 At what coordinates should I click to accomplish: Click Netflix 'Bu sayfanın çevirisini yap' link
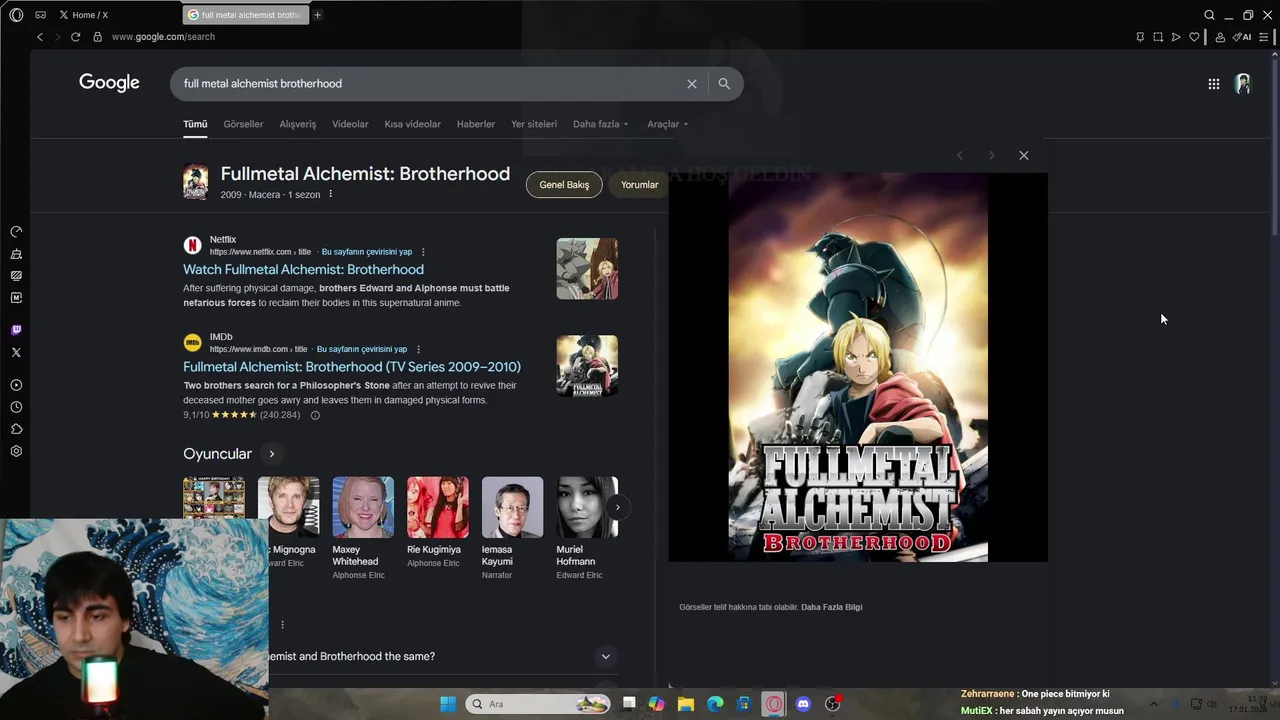(x=367, y=252)
